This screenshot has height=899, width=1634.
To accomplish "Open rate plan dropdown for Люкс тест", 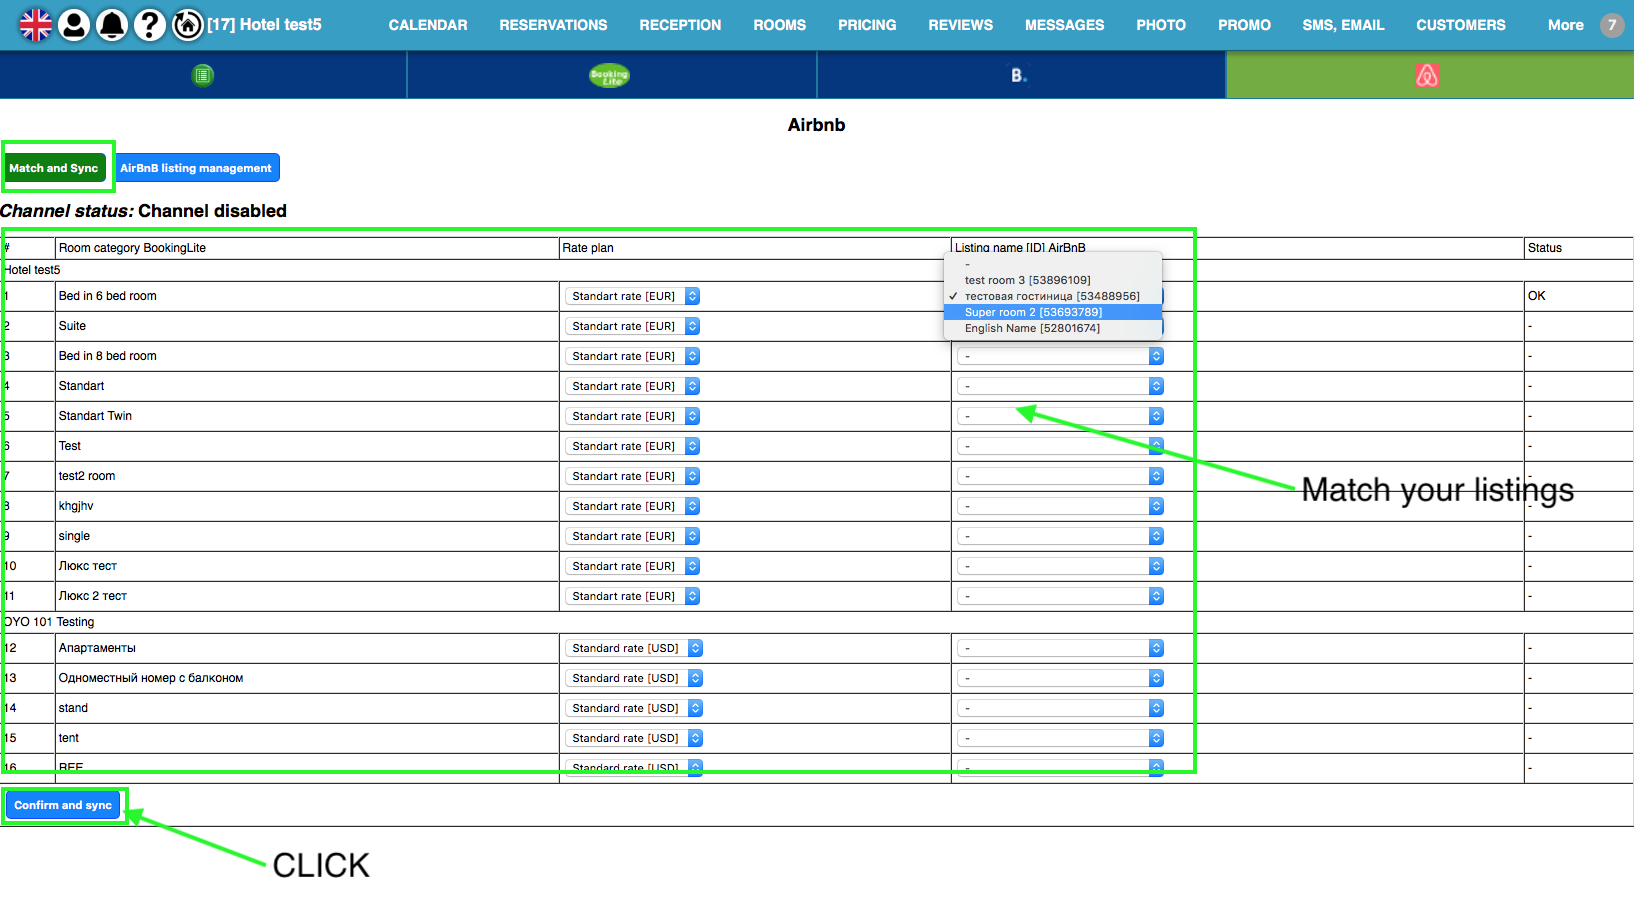I will coord(633,566).
